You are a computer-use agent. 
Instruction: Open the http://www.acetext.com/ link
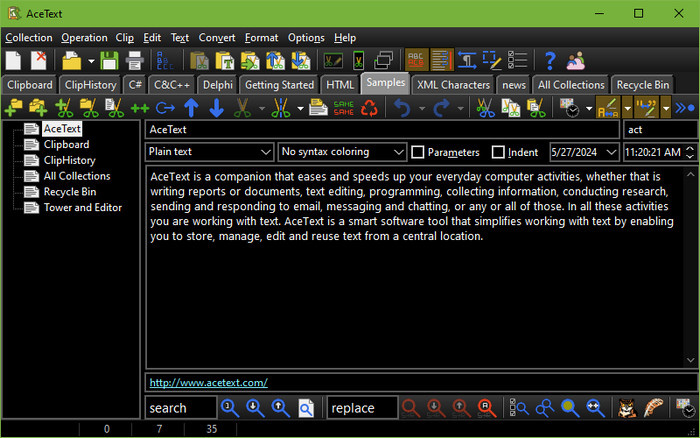(208, 383)
